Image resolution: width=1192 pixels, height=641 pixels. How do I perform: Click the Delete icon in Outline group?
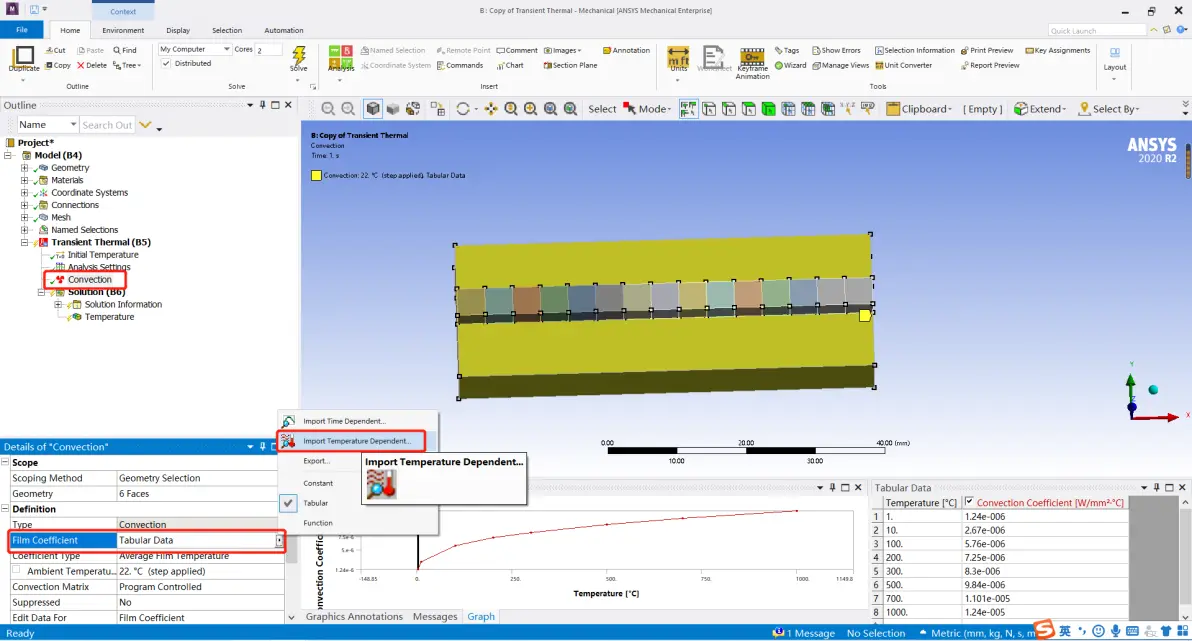[x=81, y=65]
